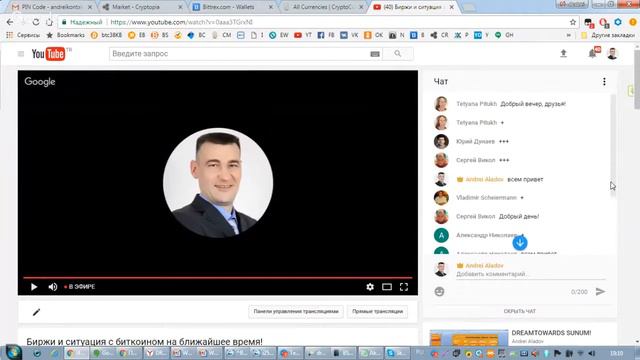Open the Bookmarks folder
Viewport: 640px width, 360px height.
[x=66, y=35]
